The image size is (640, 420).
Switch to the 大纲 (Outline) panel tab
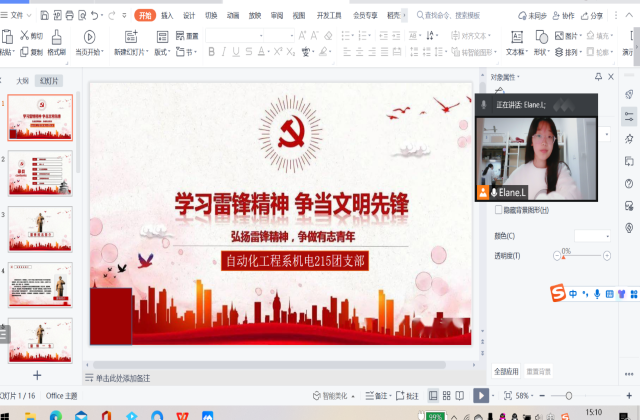[22, 80]
